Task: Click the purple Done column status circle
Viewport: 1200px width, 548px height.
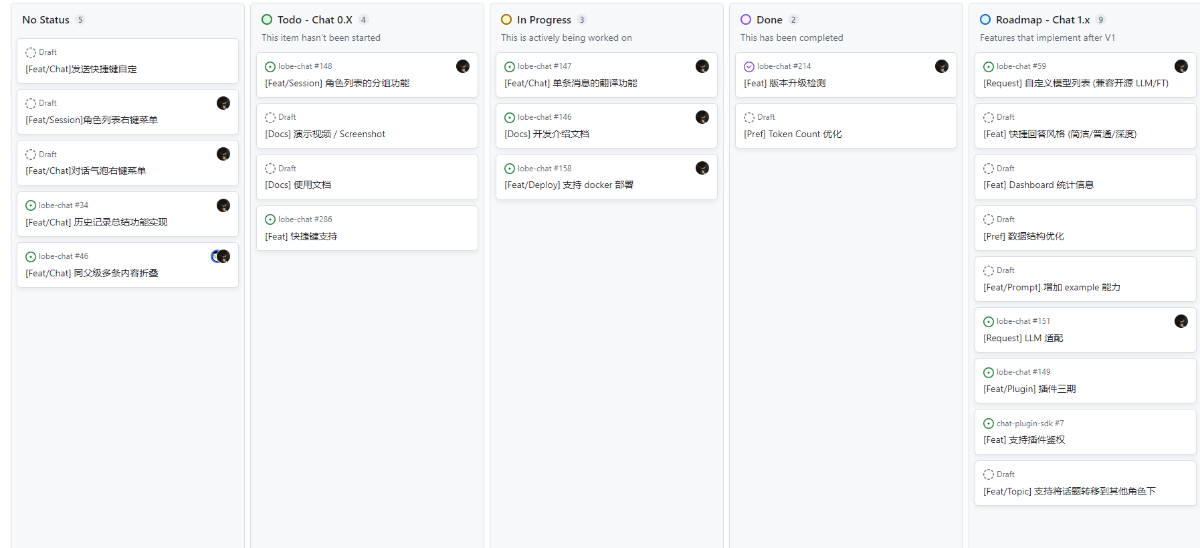Action: click(x=746, y=20)
